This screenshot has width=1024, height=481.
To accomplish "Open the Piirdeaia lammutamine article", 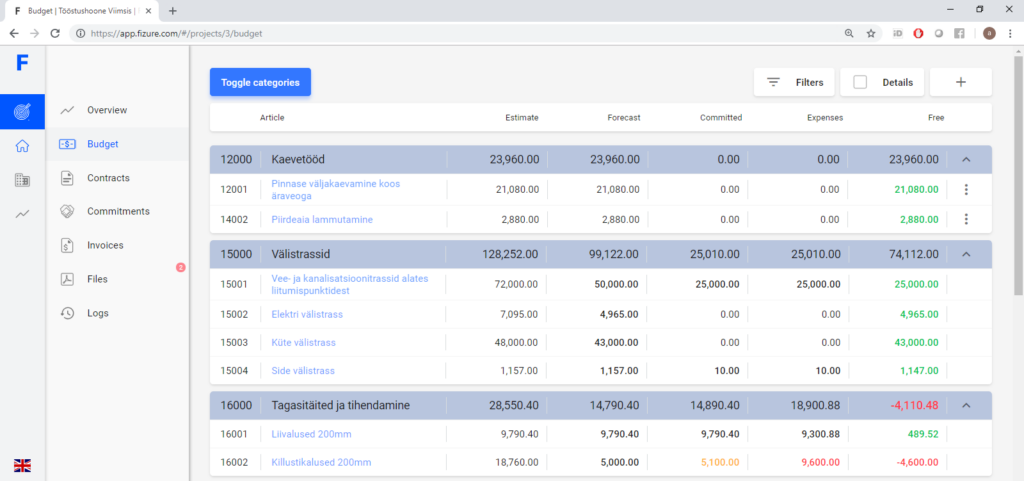I will click(322, 220).
